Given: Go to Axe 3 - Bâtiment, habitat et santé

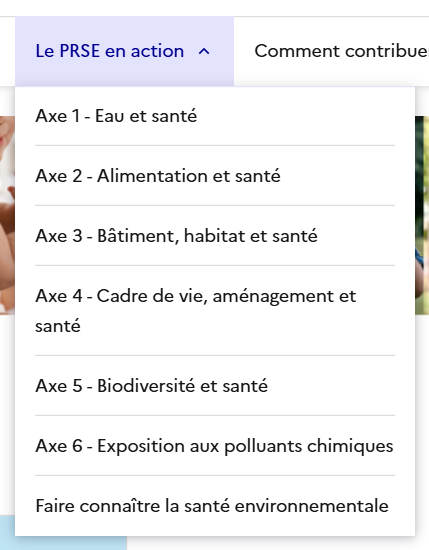Looking at the screenshot, I should [x=215, y=235].
